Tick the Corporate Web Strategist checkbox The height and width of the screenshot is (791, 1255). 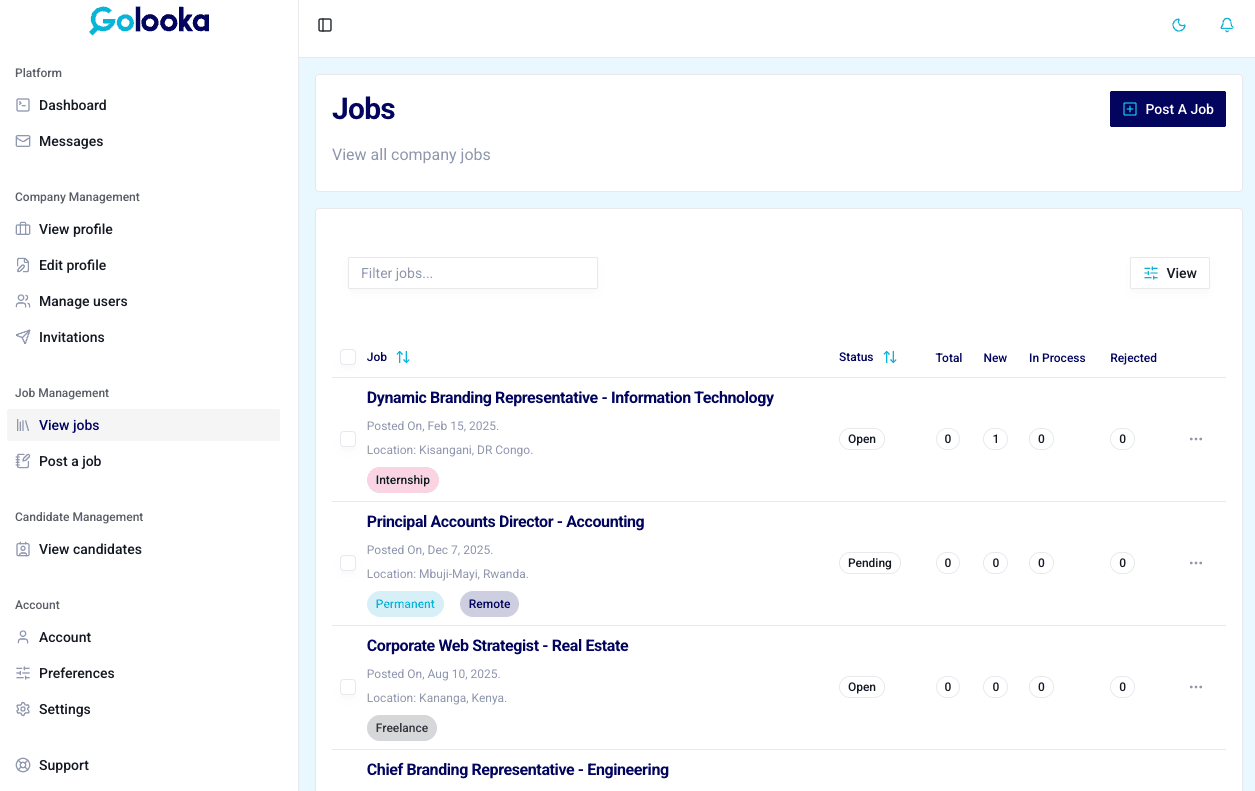click(x=348, y=687)
